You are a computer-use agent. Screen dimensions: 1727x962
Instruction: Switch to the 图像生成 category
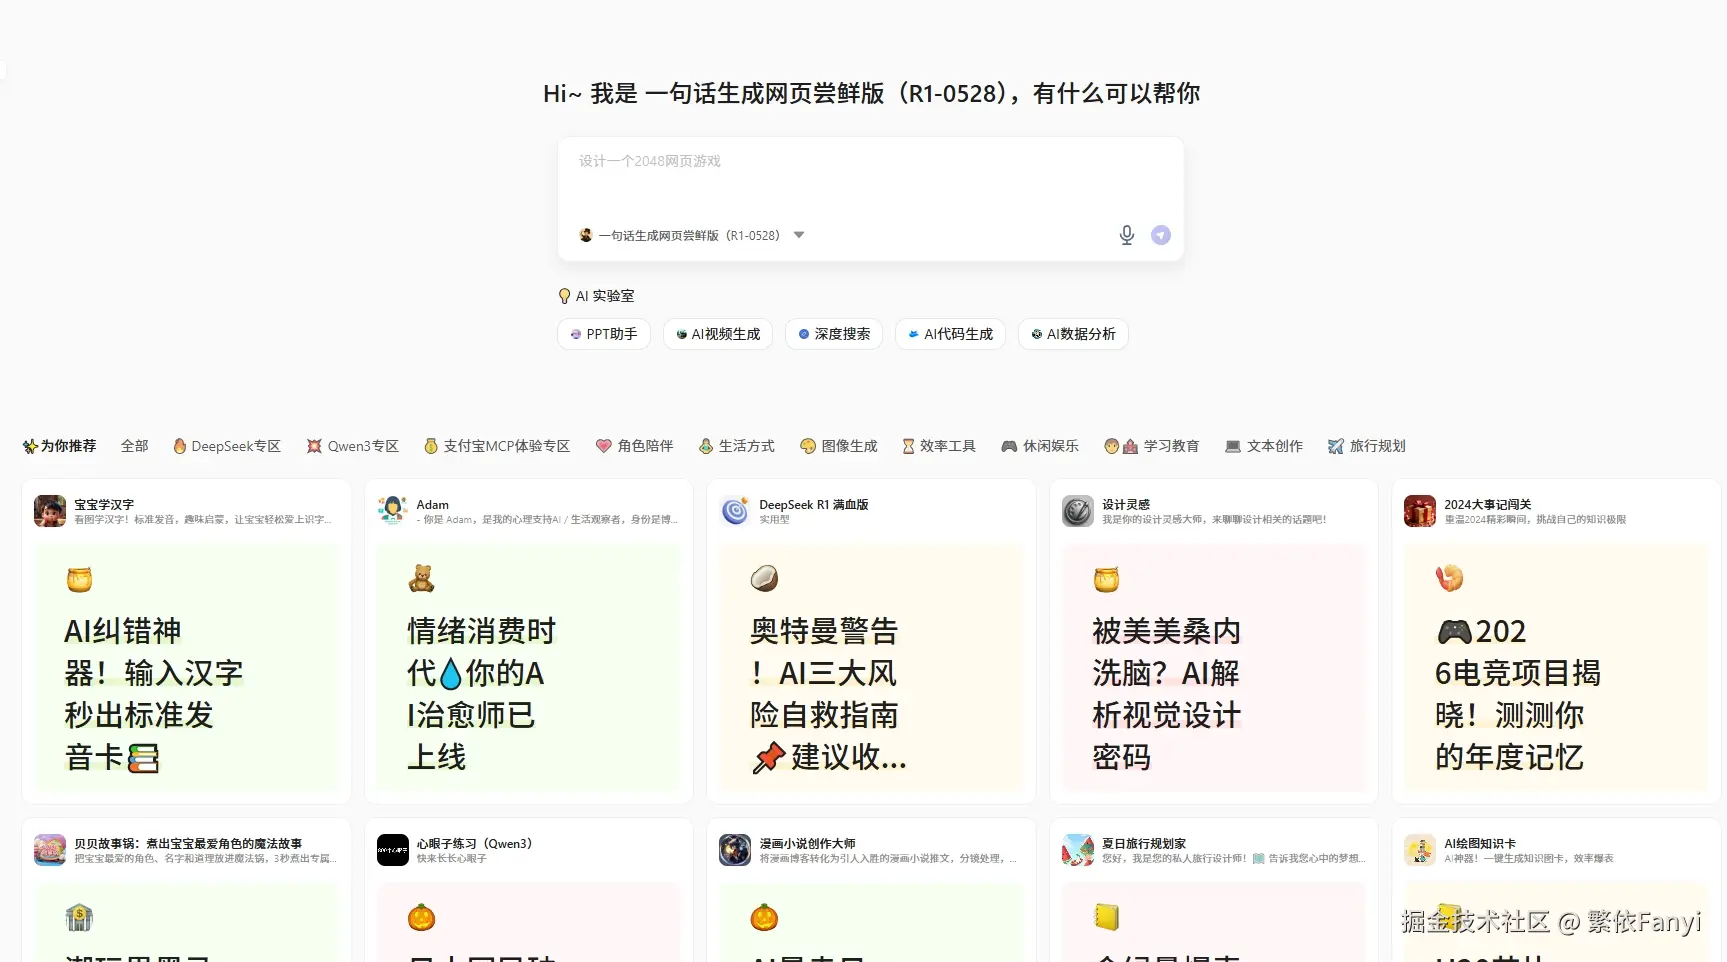point(839,446)
